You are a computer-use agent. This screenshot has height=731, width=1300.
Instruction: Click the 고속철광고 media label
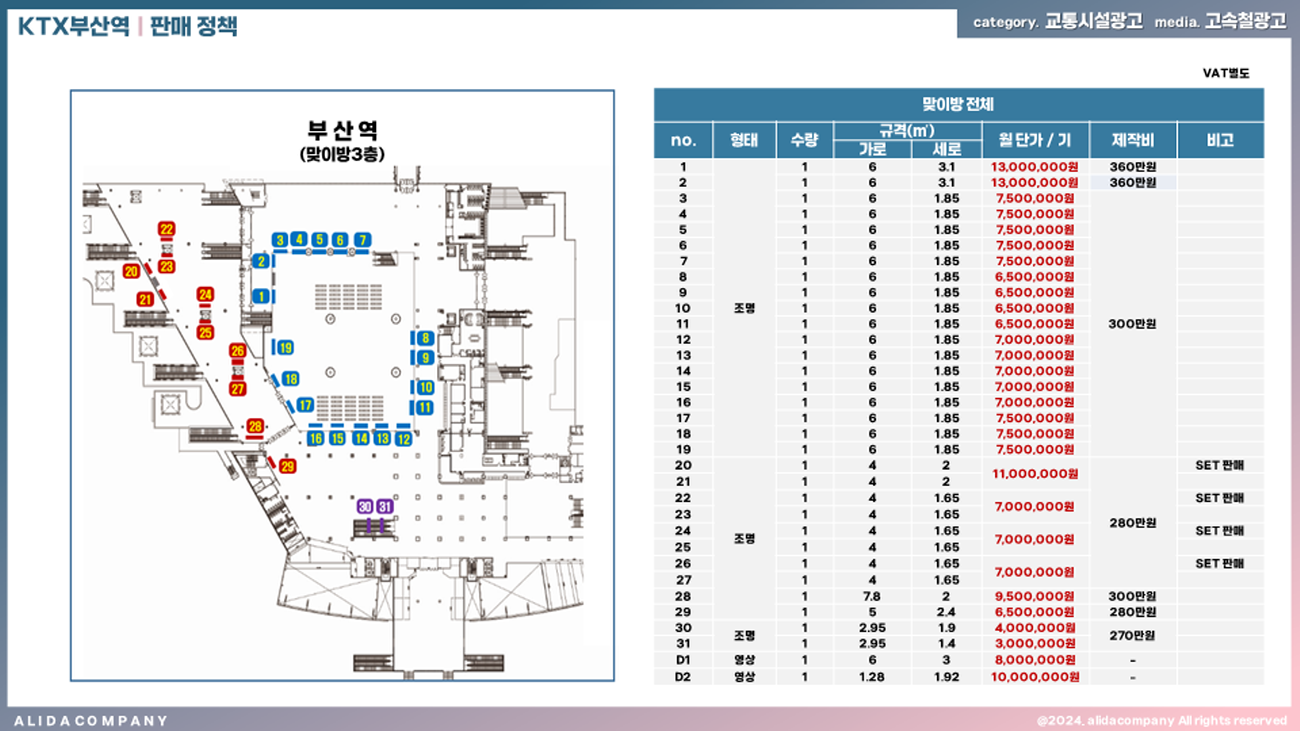click(x=1245, y=22)
